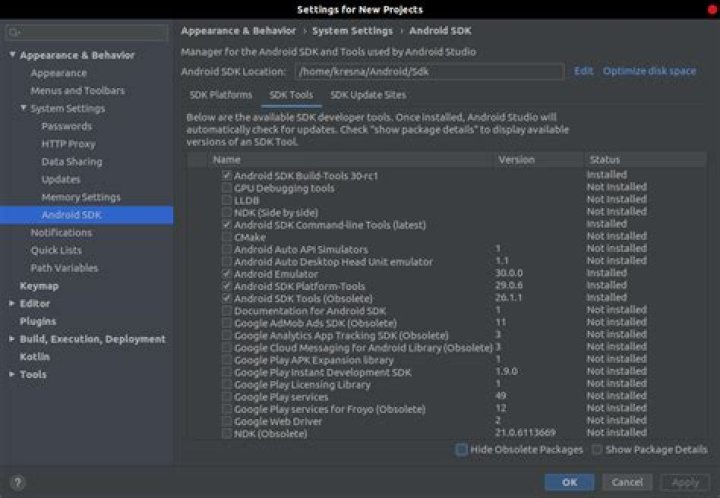This screenshot has height=498, width=720.
Task: Collapse the Appearance & Behavior tree node
Action: (x=12, y=55)
